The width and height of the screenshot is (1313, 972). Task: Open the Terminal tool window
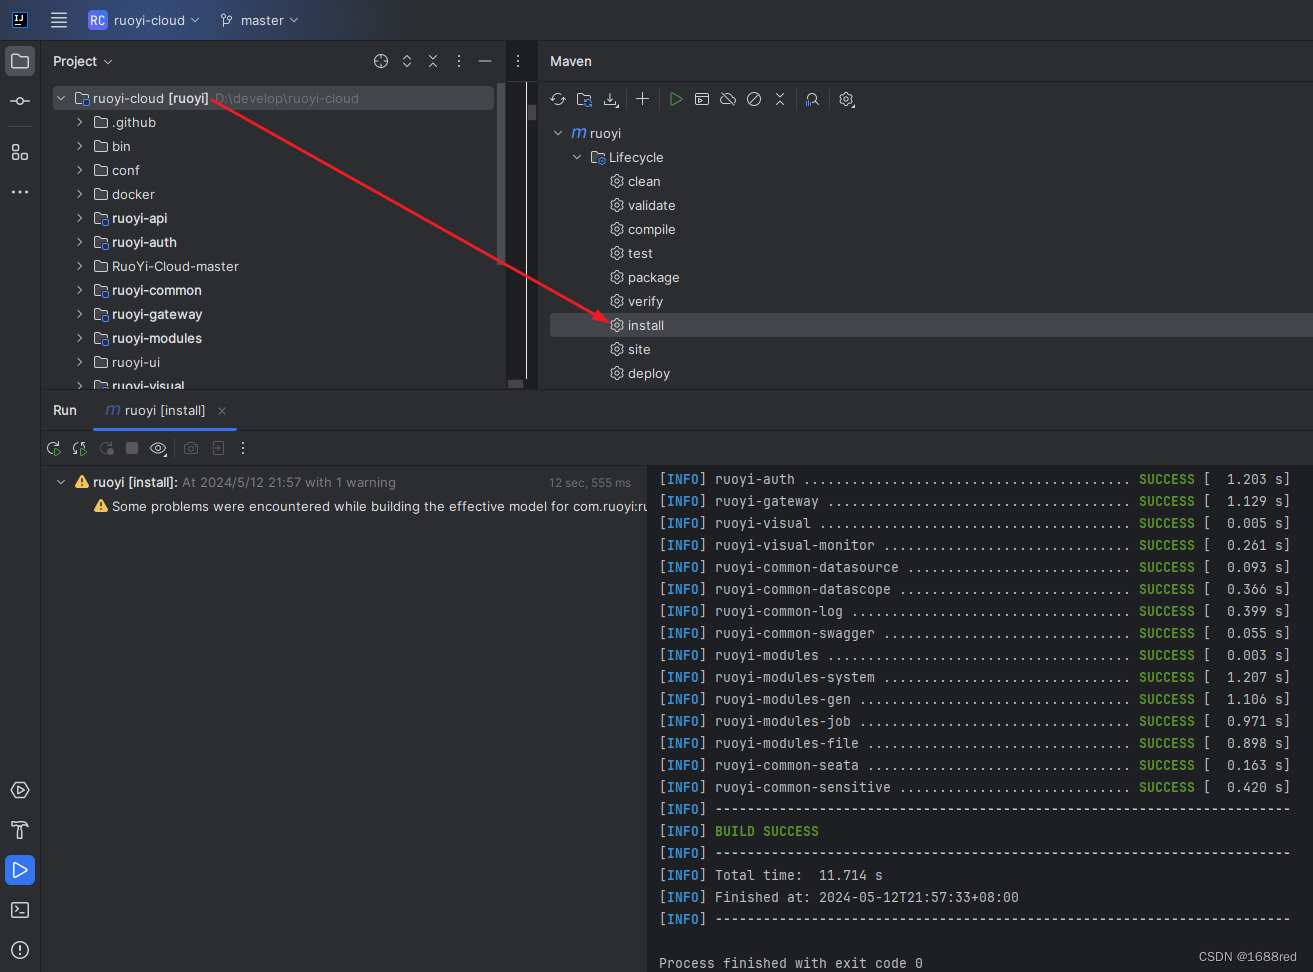pos(20,910)
